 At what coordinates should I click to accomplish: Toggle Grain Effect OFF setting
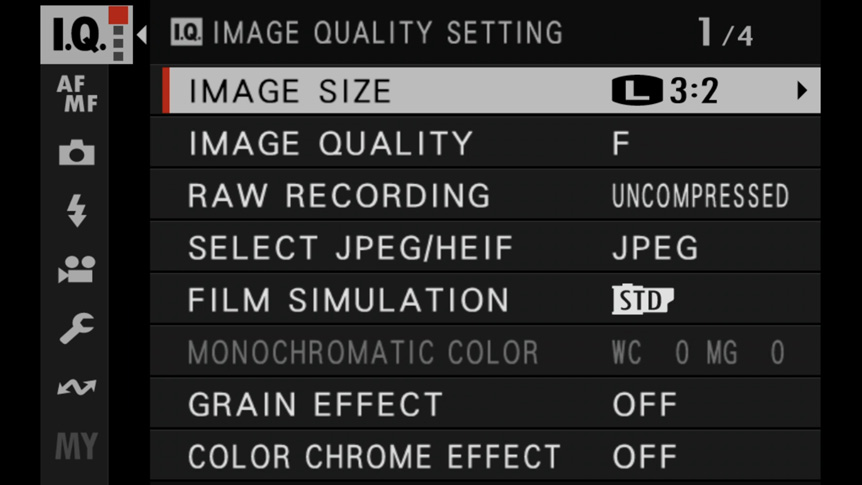[645, 405]
